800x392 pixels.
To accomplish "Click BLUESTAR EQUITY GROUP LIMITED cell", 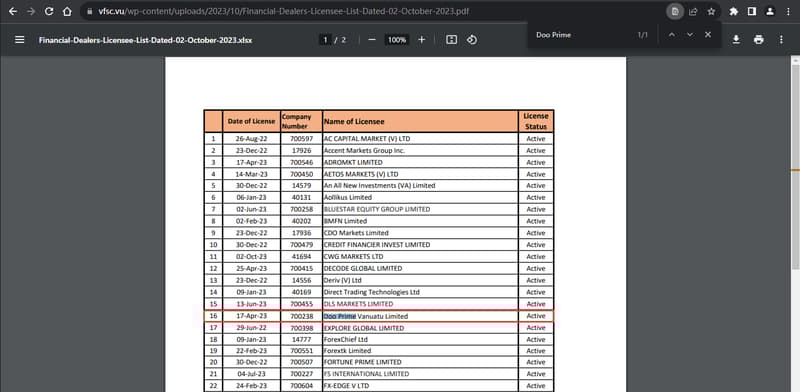I will pyautogui.click(x=420, y=209).
